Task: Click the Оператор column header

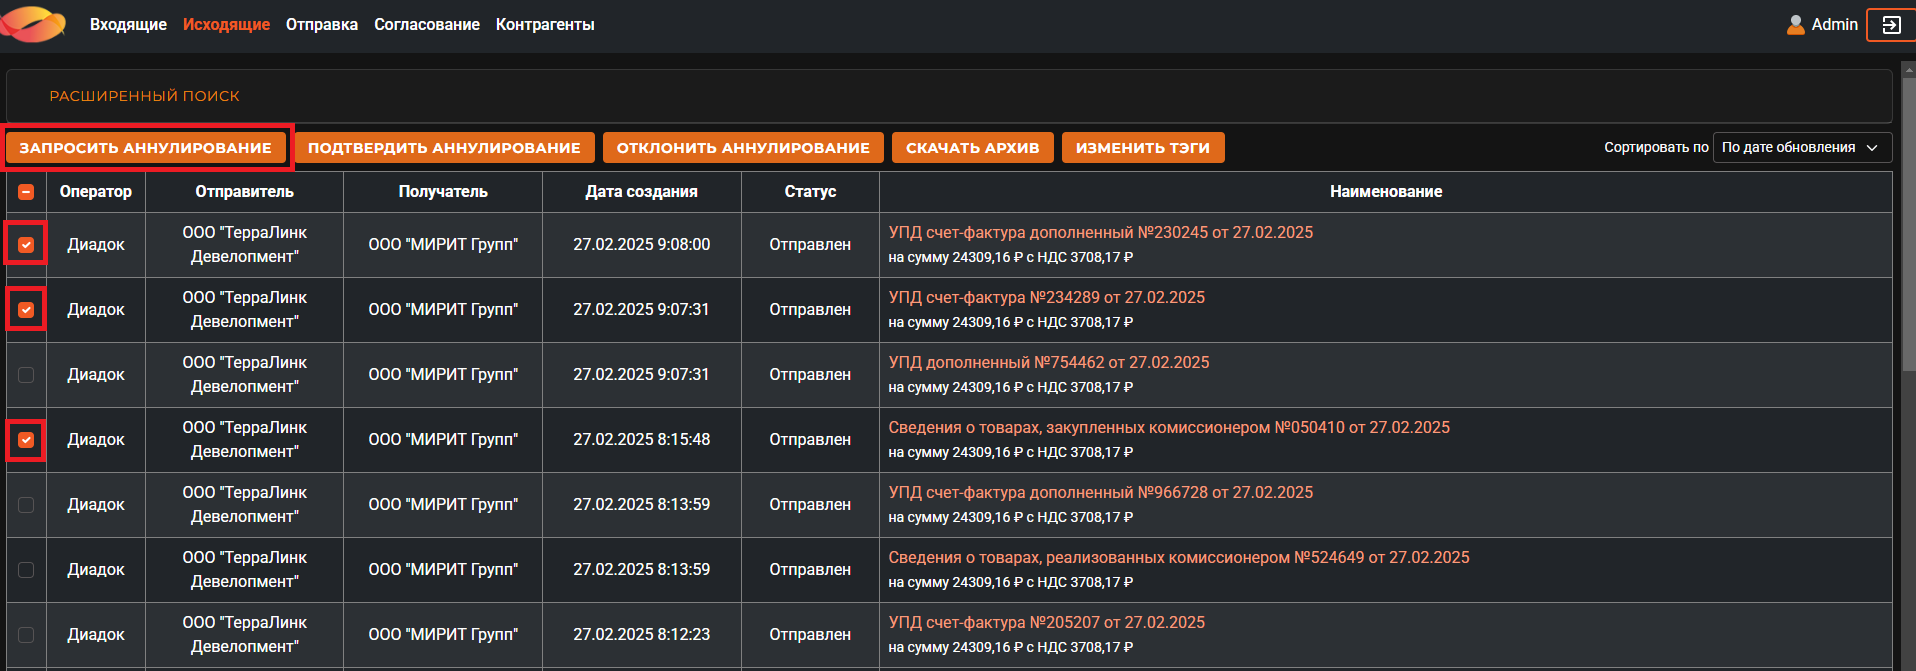Action: [x=96, y=192]
